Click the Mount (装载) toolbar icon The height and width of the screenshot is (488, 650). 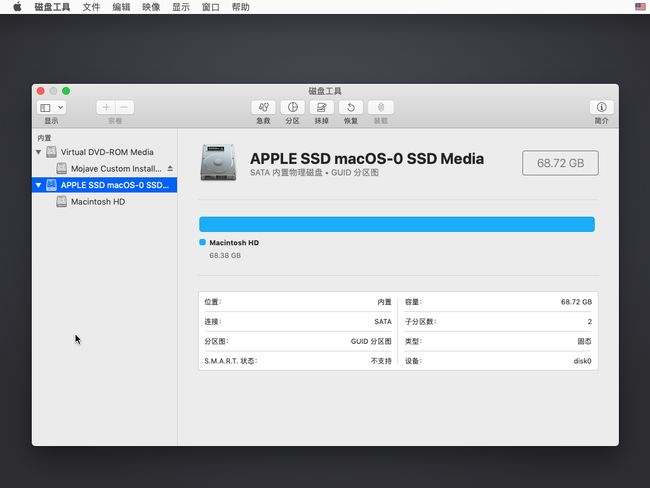pos(381,107)
